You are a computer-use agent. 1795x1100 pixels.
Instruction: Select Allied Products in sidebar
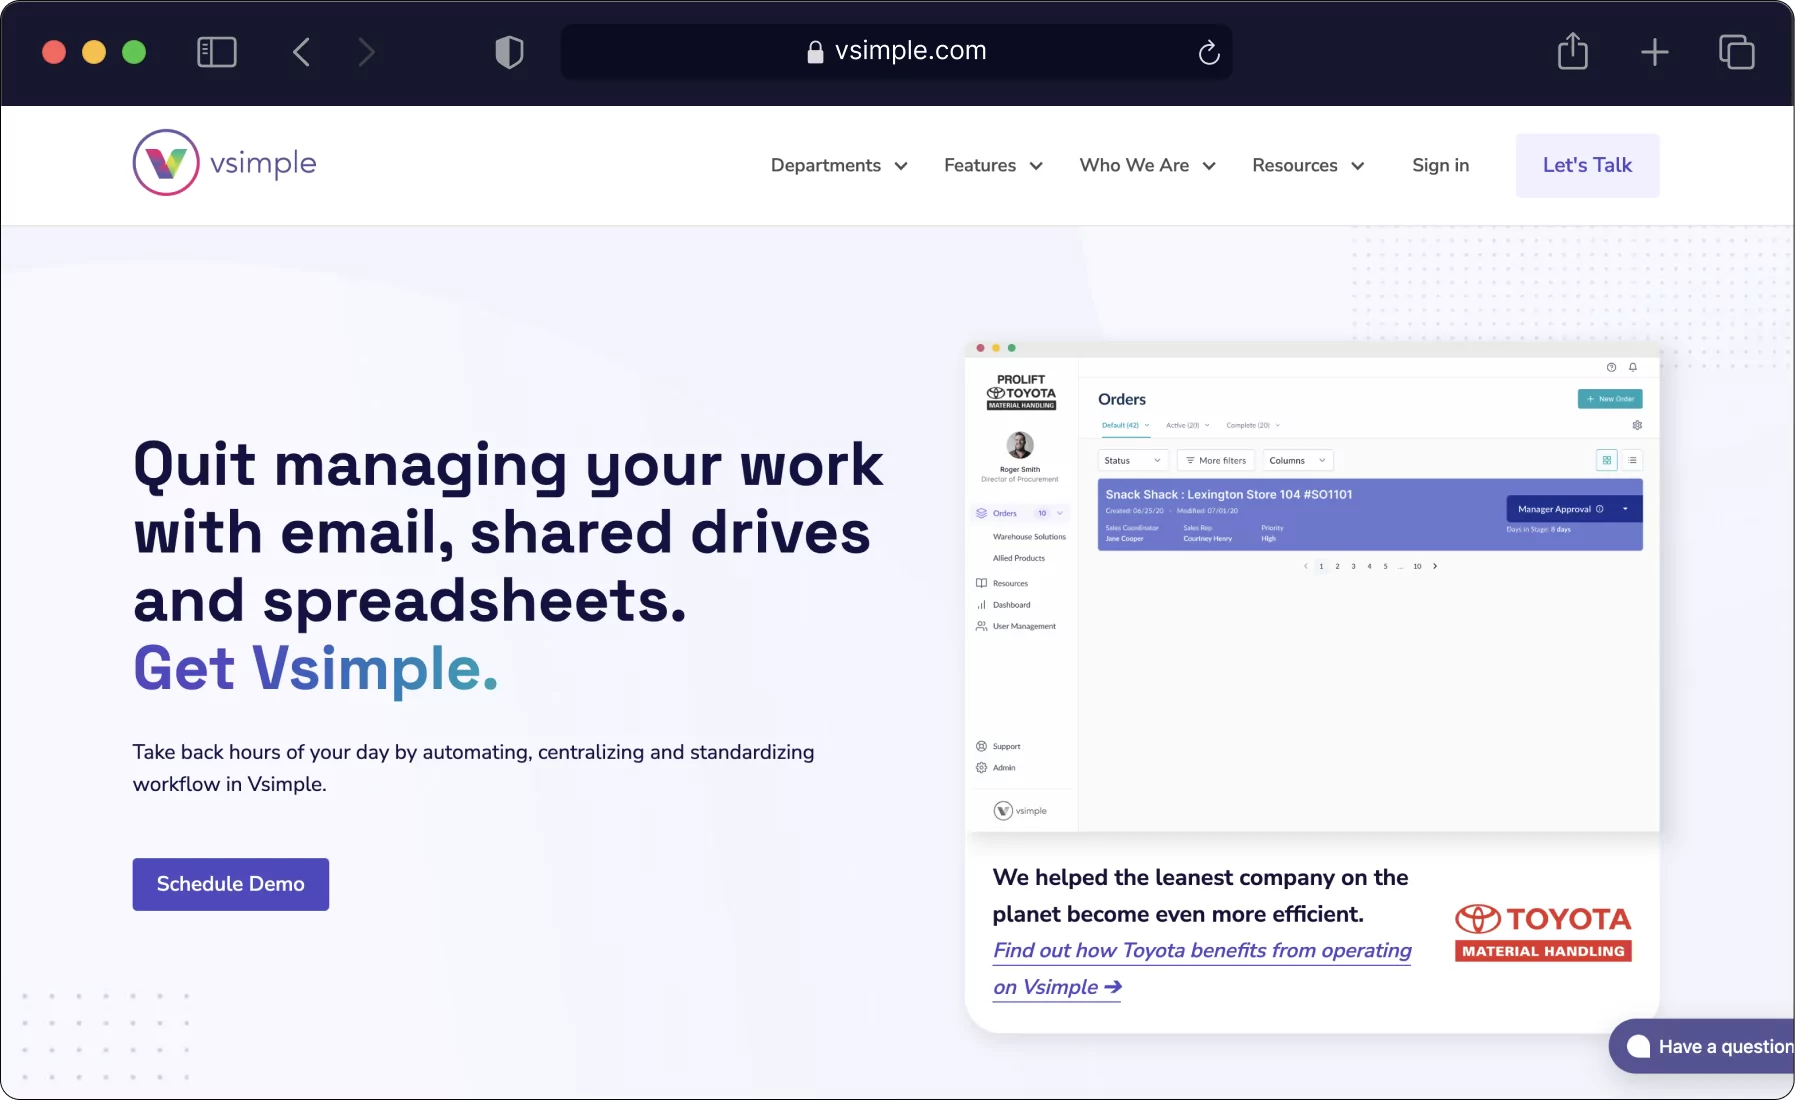[1019, 559]
